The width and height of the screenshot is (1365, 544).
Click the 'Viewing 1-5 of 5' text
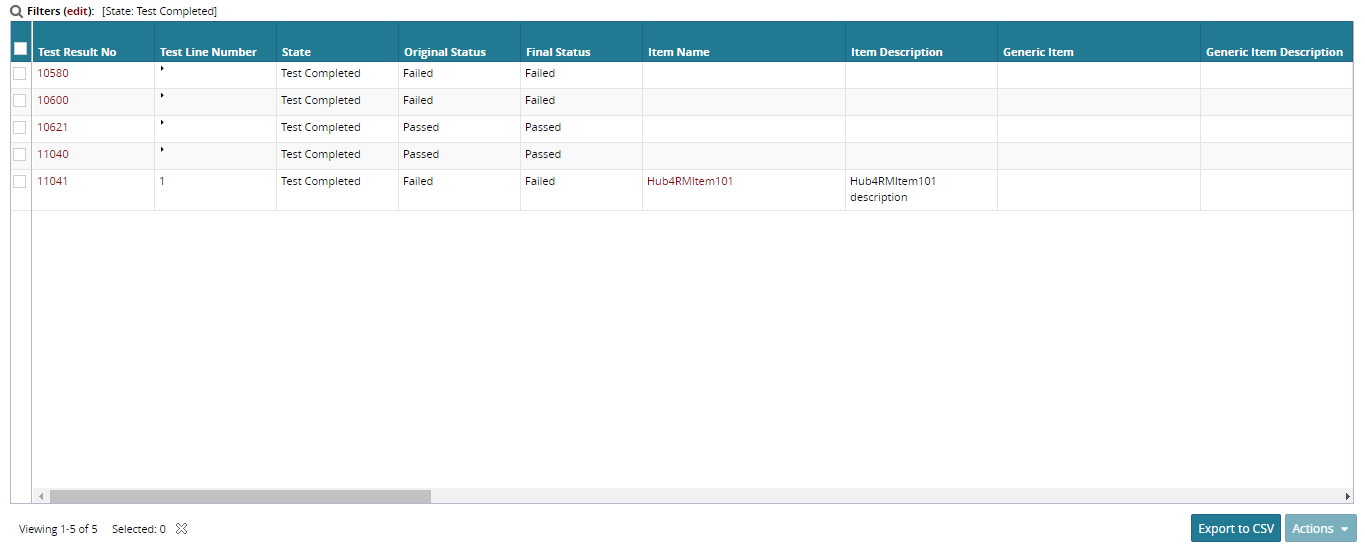[58, 529]
